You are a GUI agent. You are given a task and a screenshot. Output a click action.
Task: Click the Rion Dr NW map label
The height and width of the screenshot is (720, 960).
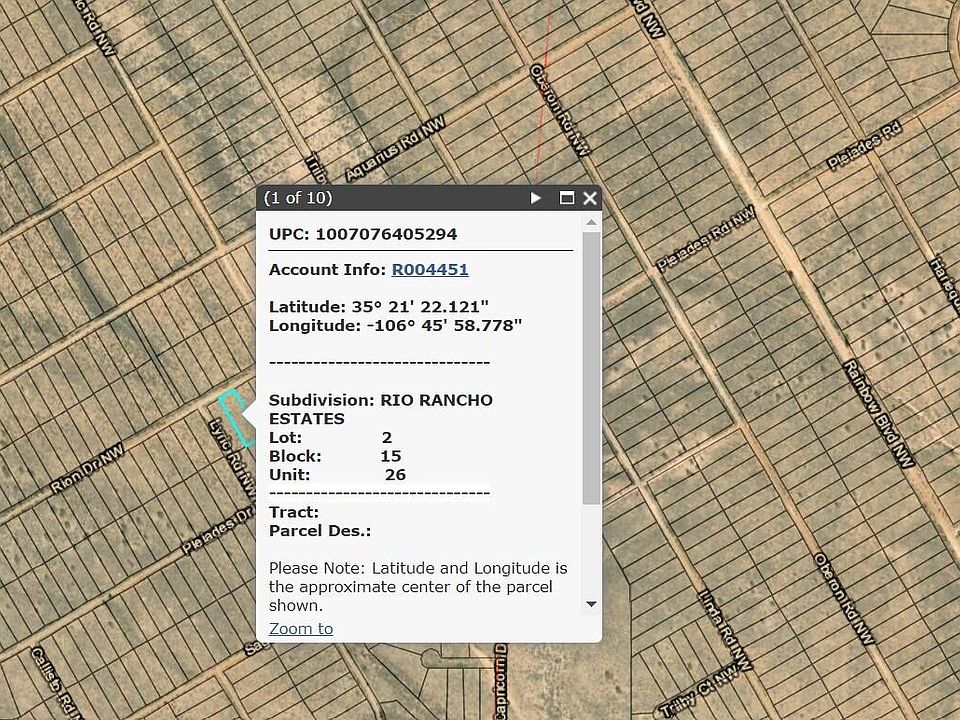pos(88,468)
